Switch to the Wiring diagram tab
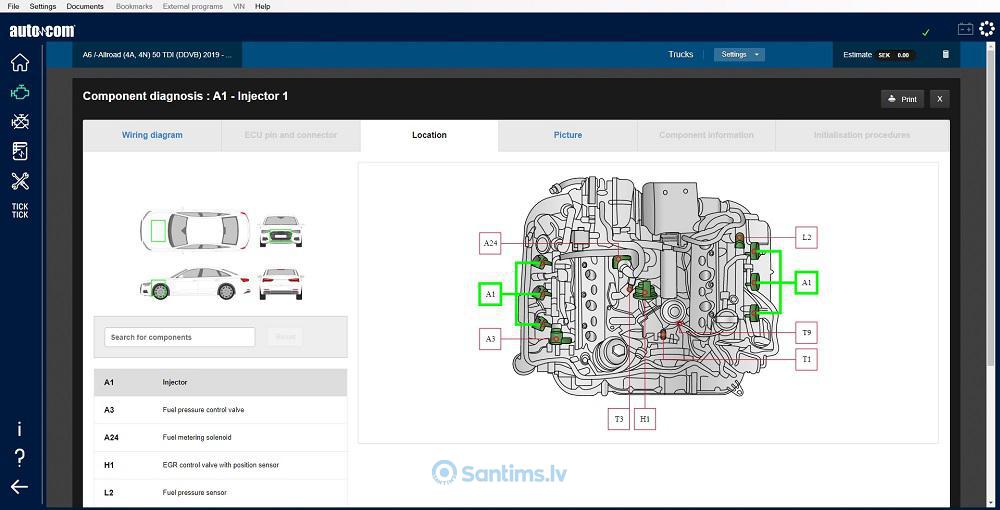The height and width of the screenshot is (510, 1000). coord(152,135)
